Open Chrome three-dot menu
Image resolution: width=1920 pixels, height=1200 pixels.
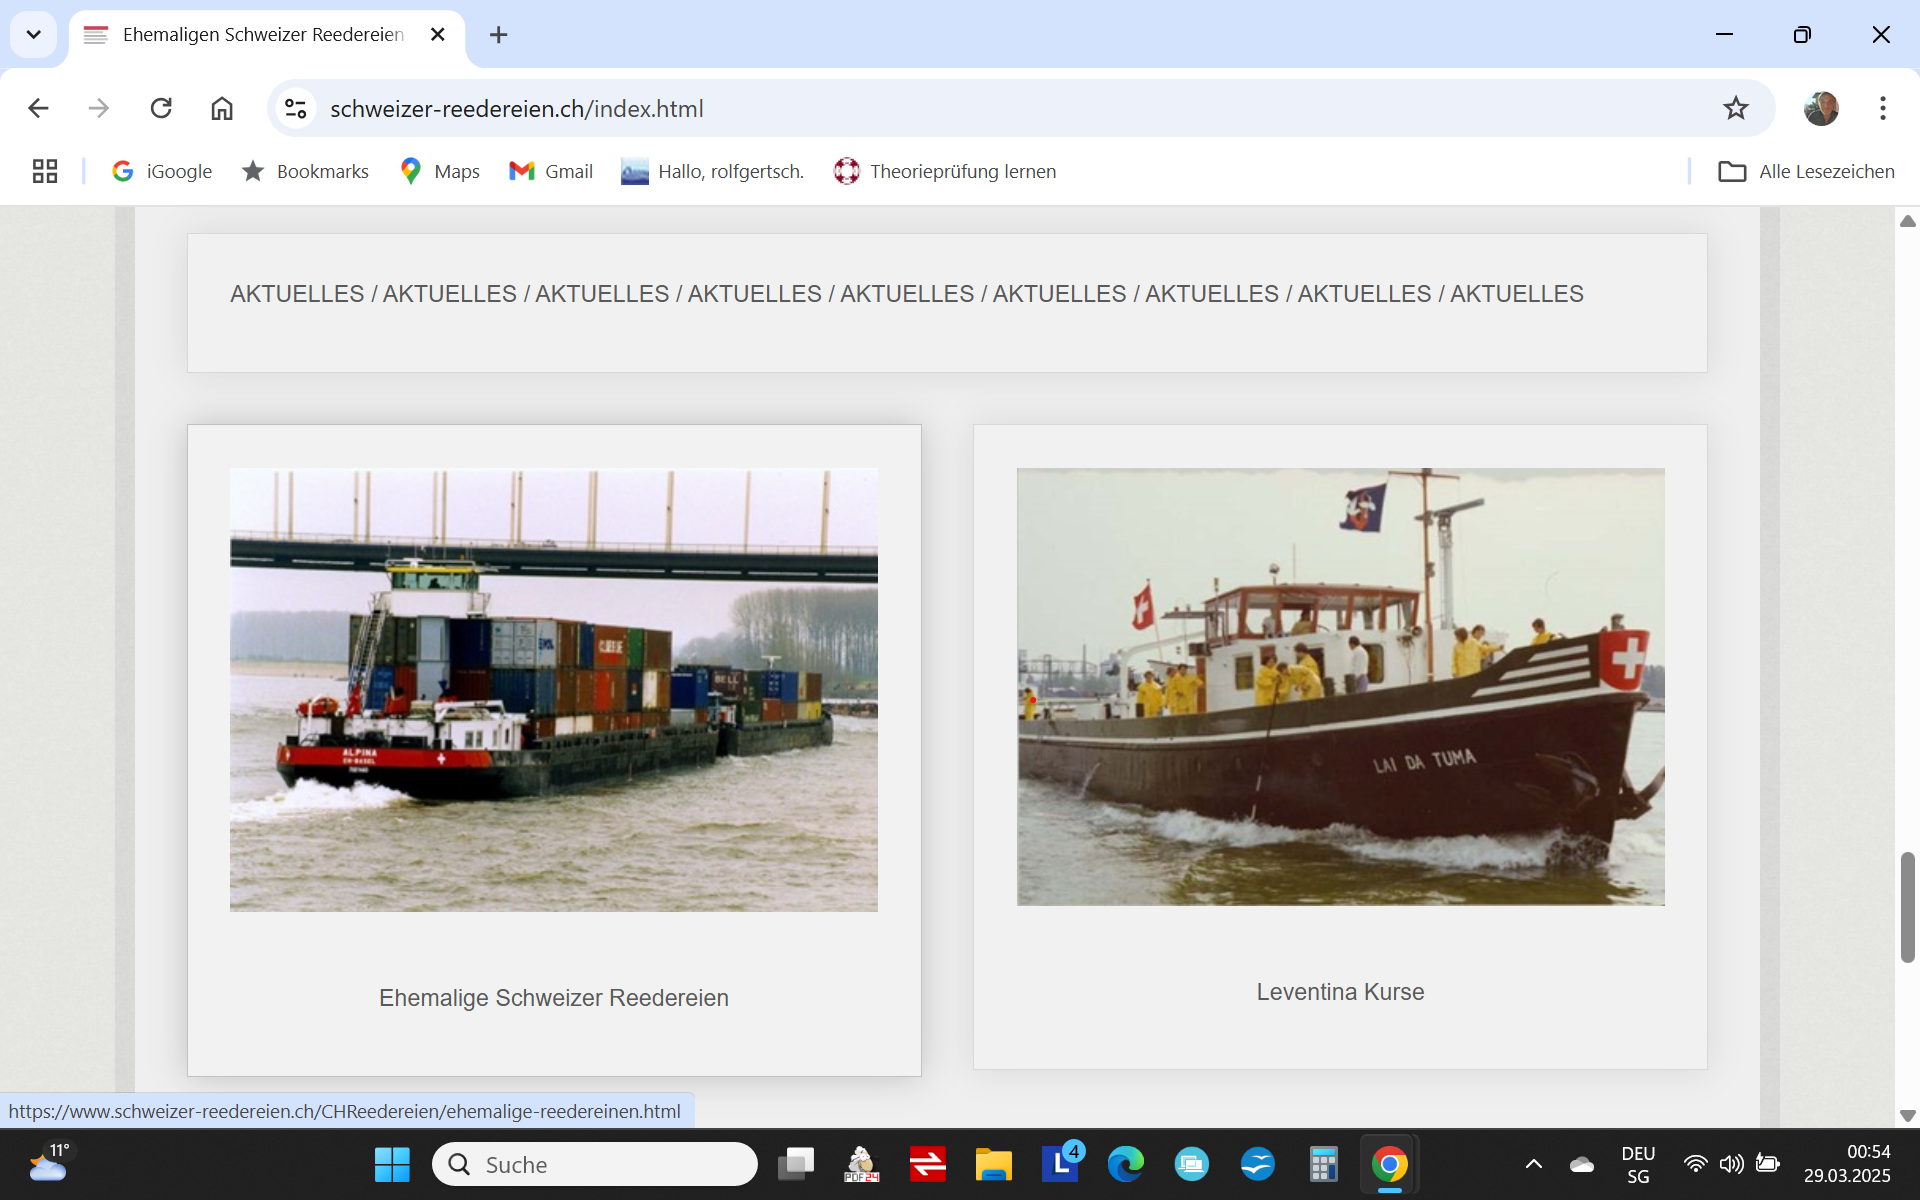pos(1882,108)
